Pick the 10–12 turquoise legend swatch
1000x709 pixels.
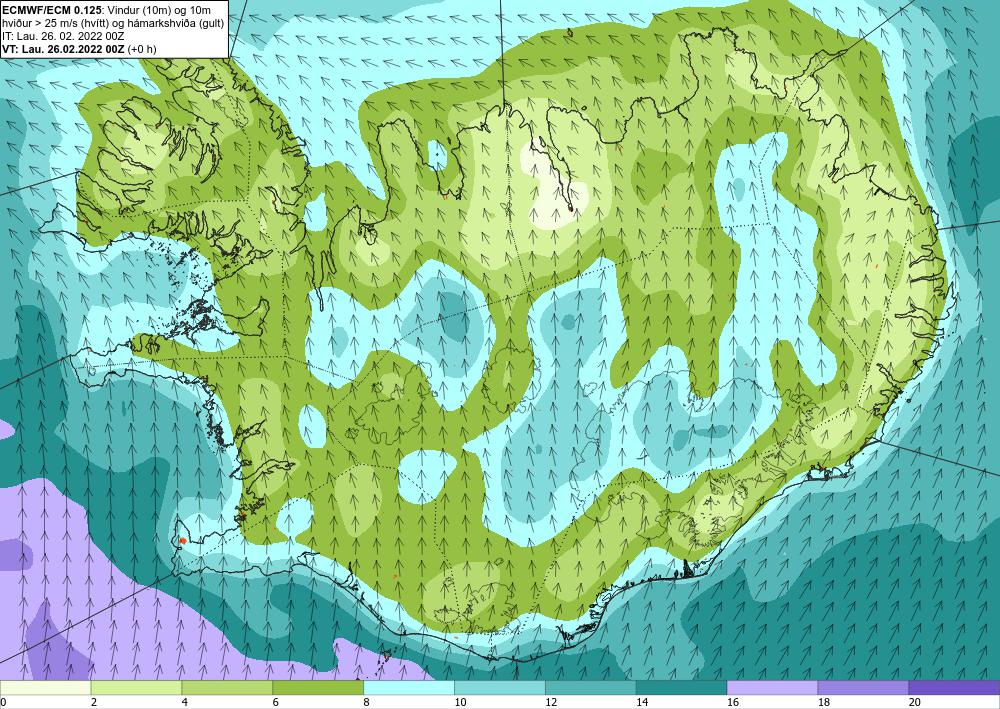pos(499,688)
